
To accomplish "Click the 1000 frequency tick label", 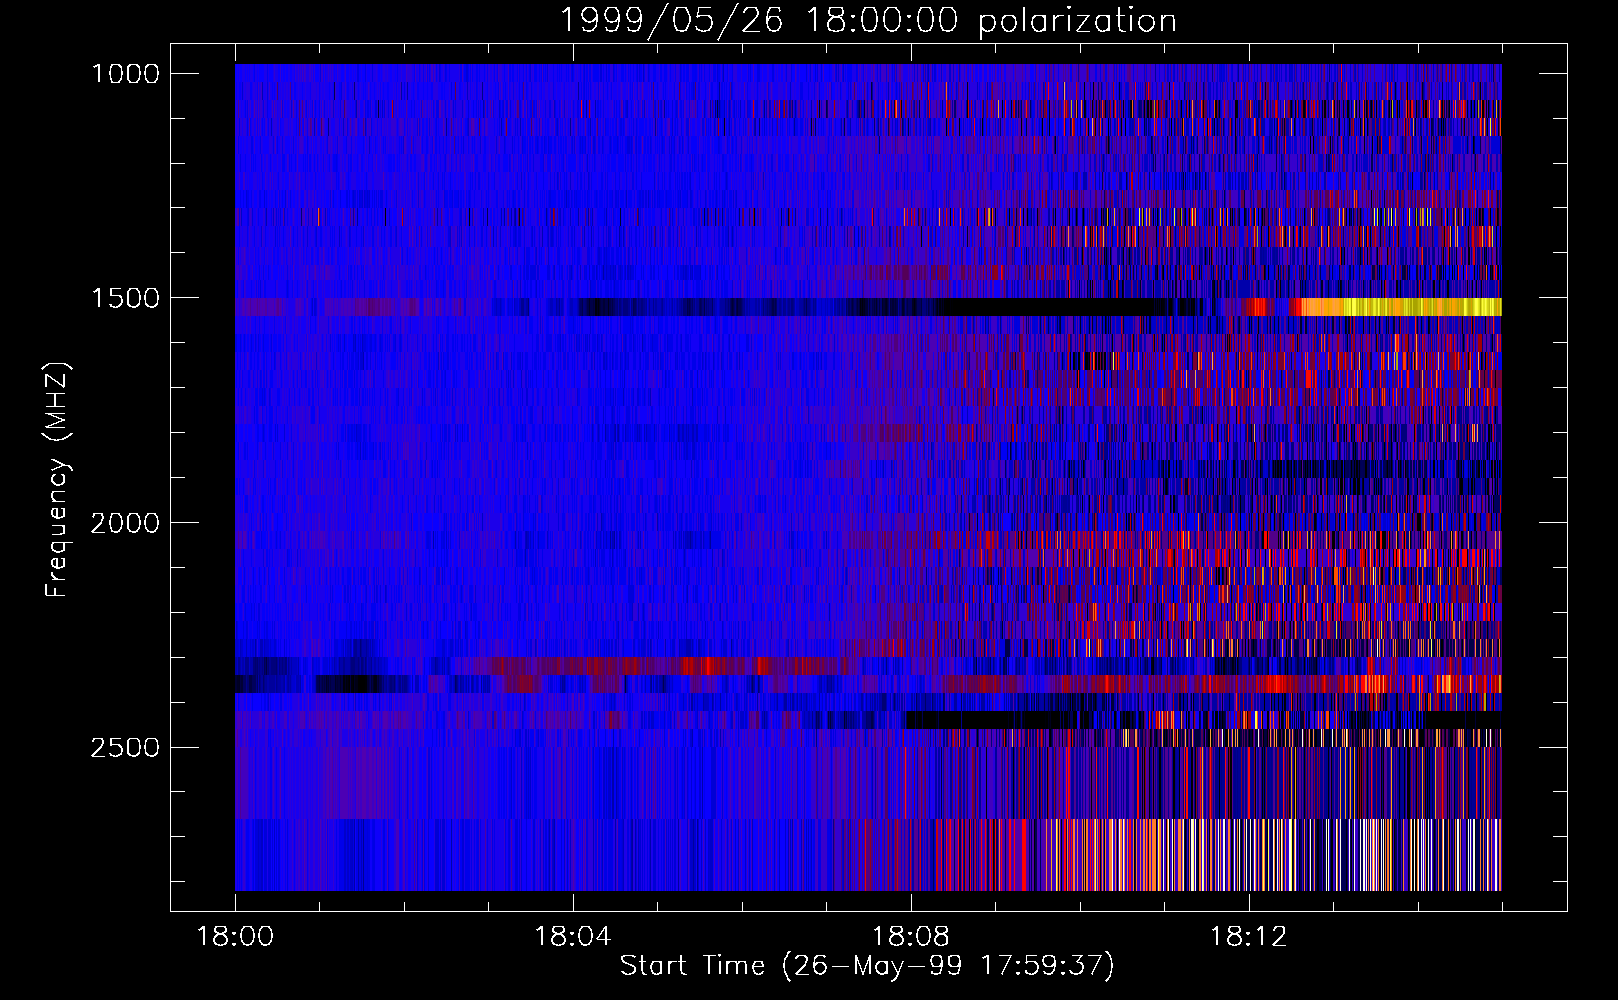I will tap(125, 74).
